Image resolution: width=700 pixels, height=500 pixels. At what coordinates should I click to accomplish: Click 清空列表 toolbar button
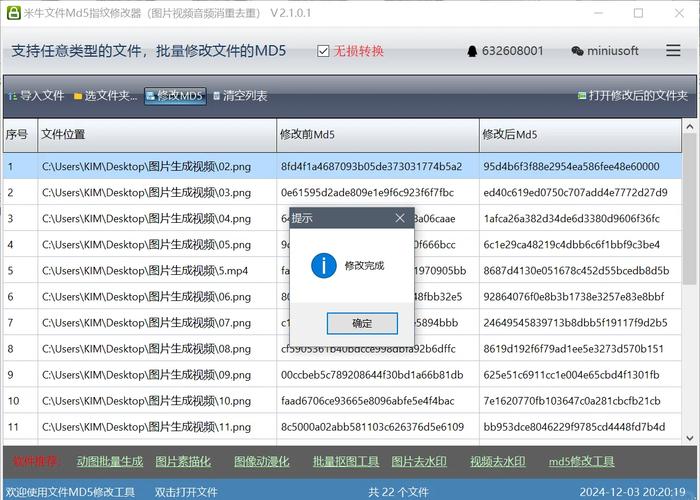pyautogui.click(x=240, y=96)
